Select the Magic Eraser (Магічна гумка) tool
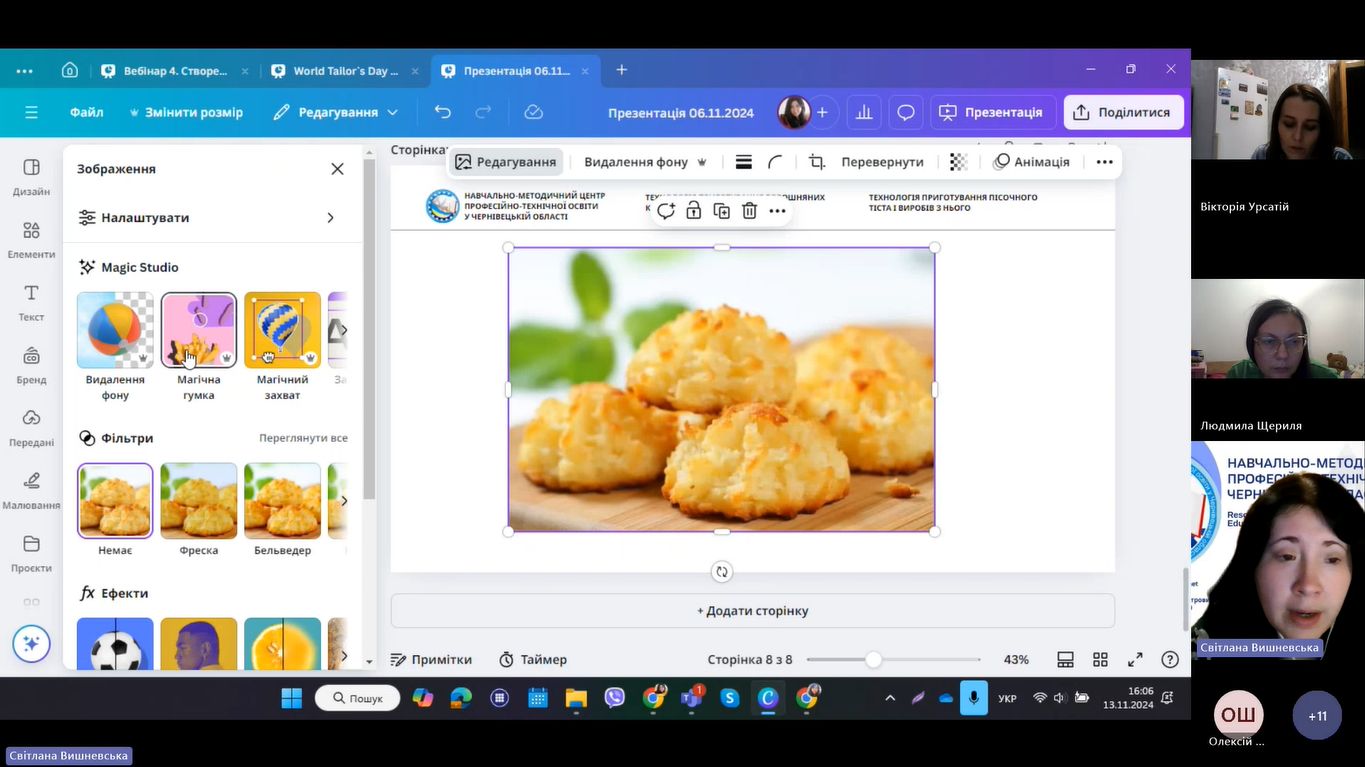This screenshot has width=1365, height=767. coord(198,330)
